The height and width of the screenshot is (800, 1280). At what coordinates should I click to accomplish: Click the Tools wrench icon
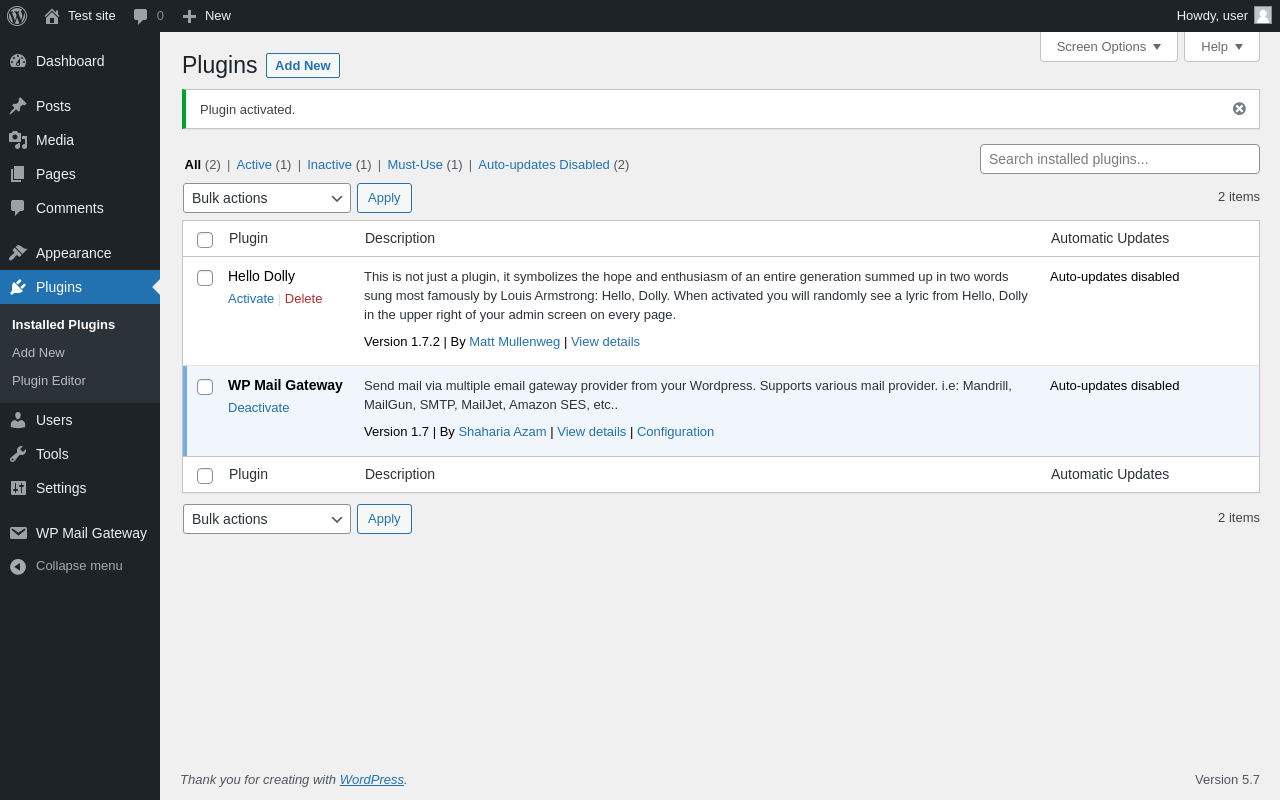pos(18,454)
